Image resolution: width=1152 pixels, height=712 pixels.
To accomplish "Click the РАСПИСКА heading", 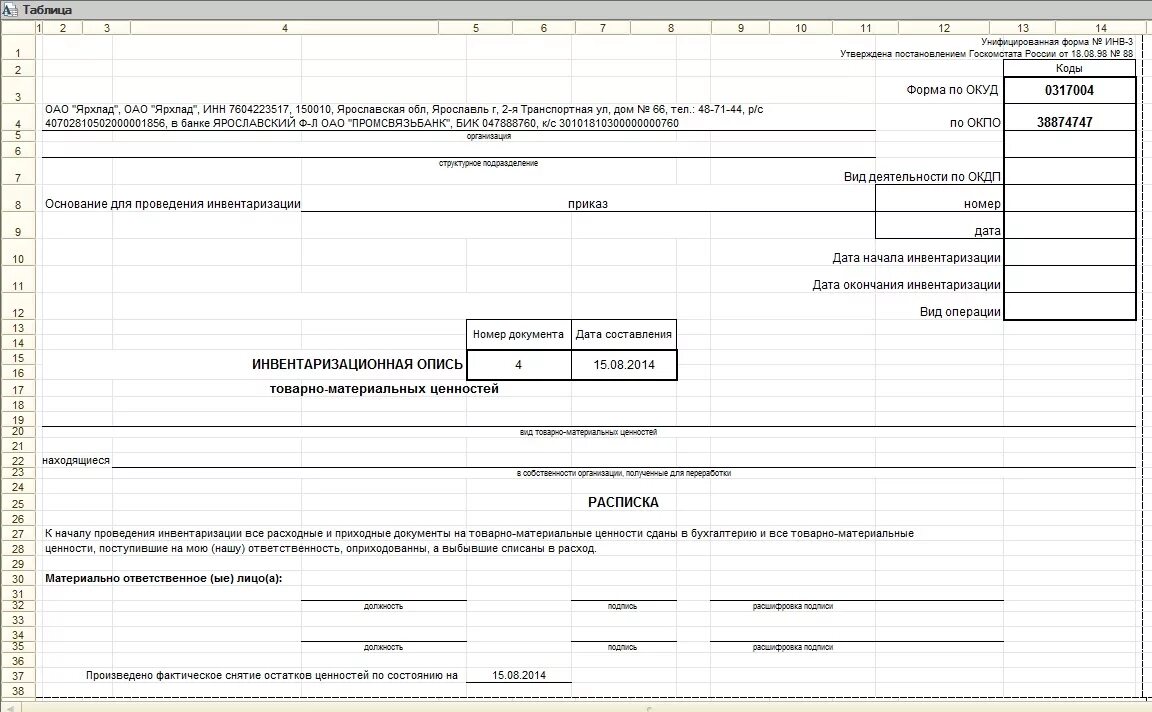I will pos(623,503).
